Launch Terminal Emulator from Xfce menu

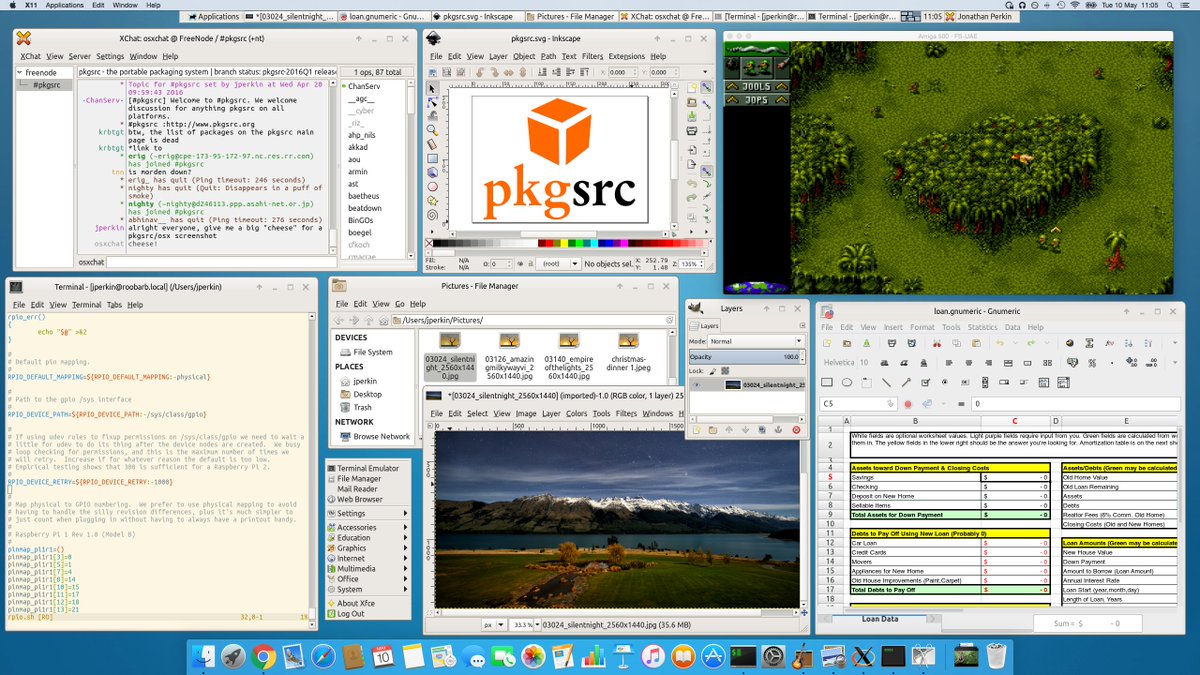pyautogui.click(x=368, y=468)
